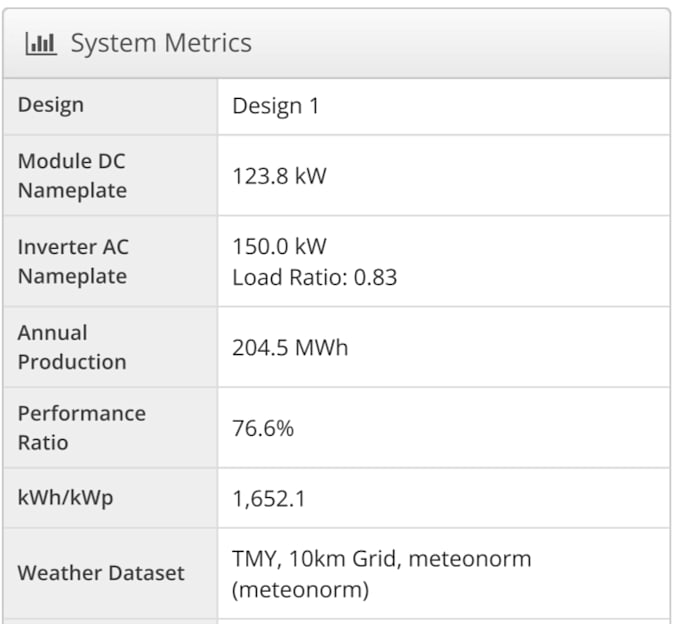Click the Performance Ratio label
The width and height of the screenshot is (680, 624).
(82, 428)
